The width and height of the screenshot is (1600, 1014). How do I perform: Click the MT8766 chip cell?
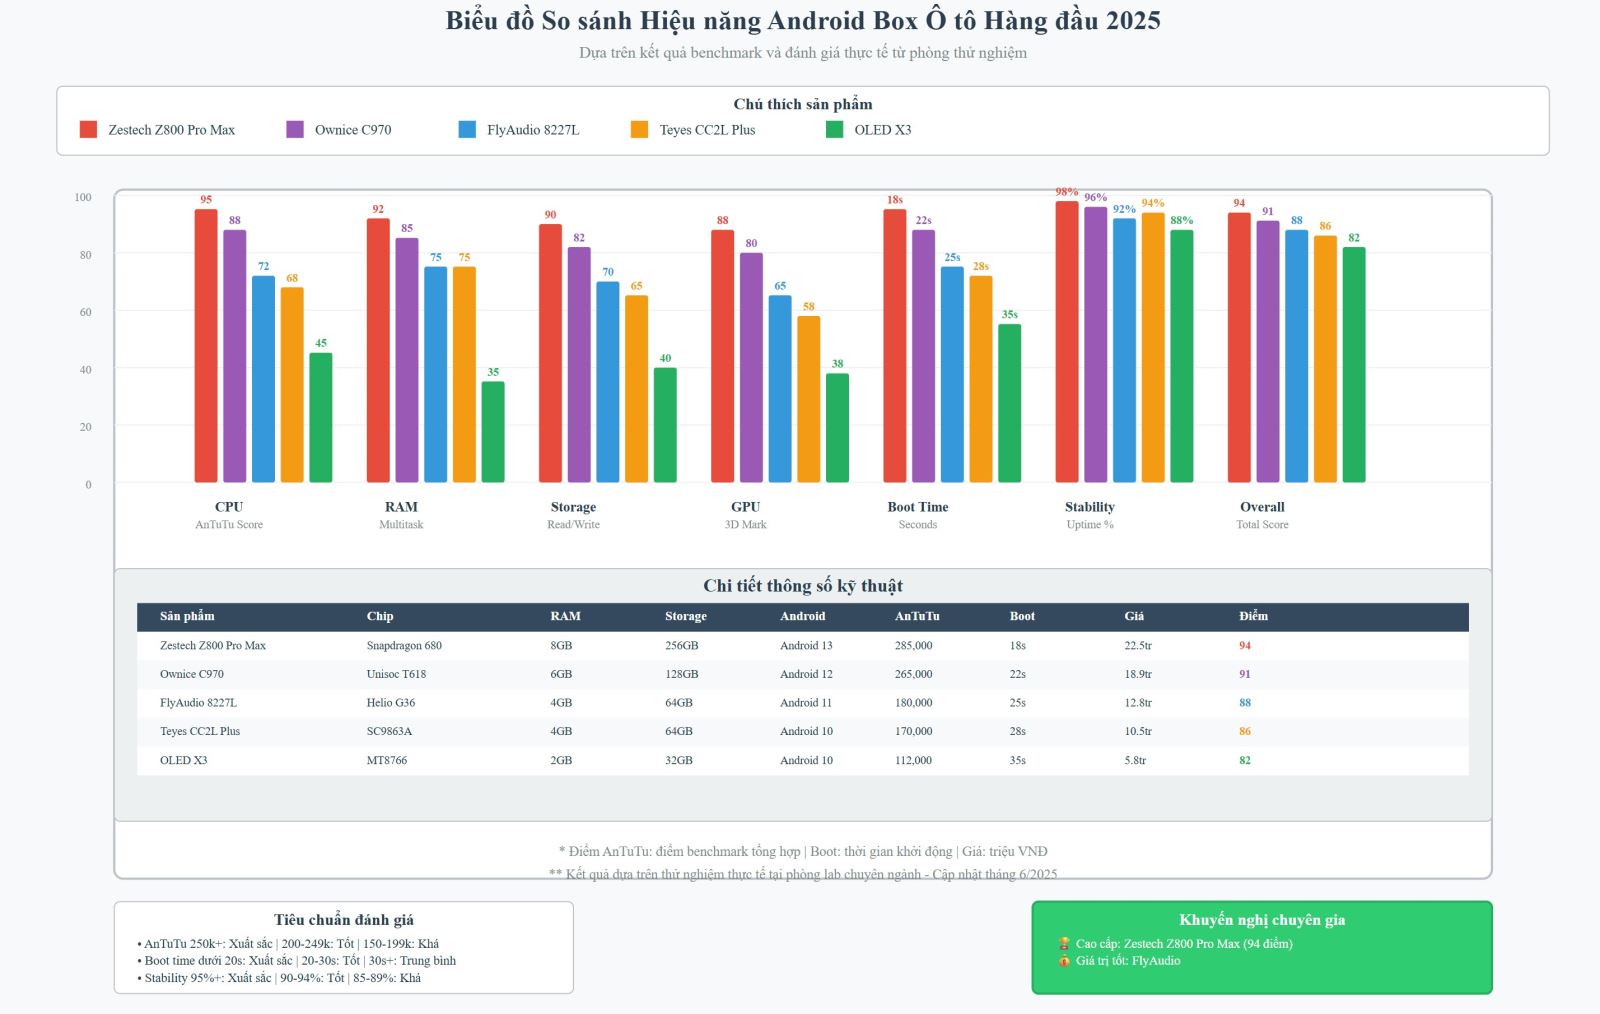click(x=387, y=760)
